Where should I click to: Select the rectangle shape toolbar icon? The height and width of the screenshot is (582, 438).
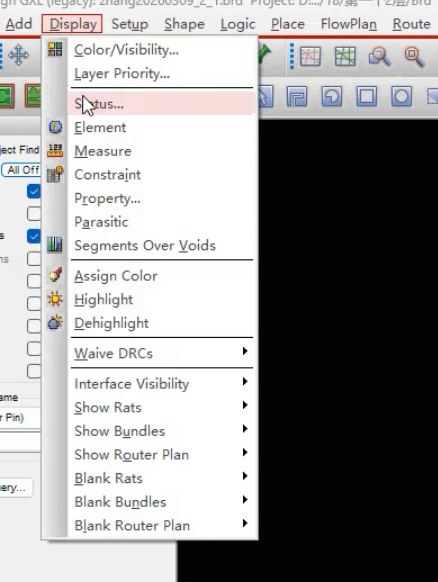(x=366, y=96)
